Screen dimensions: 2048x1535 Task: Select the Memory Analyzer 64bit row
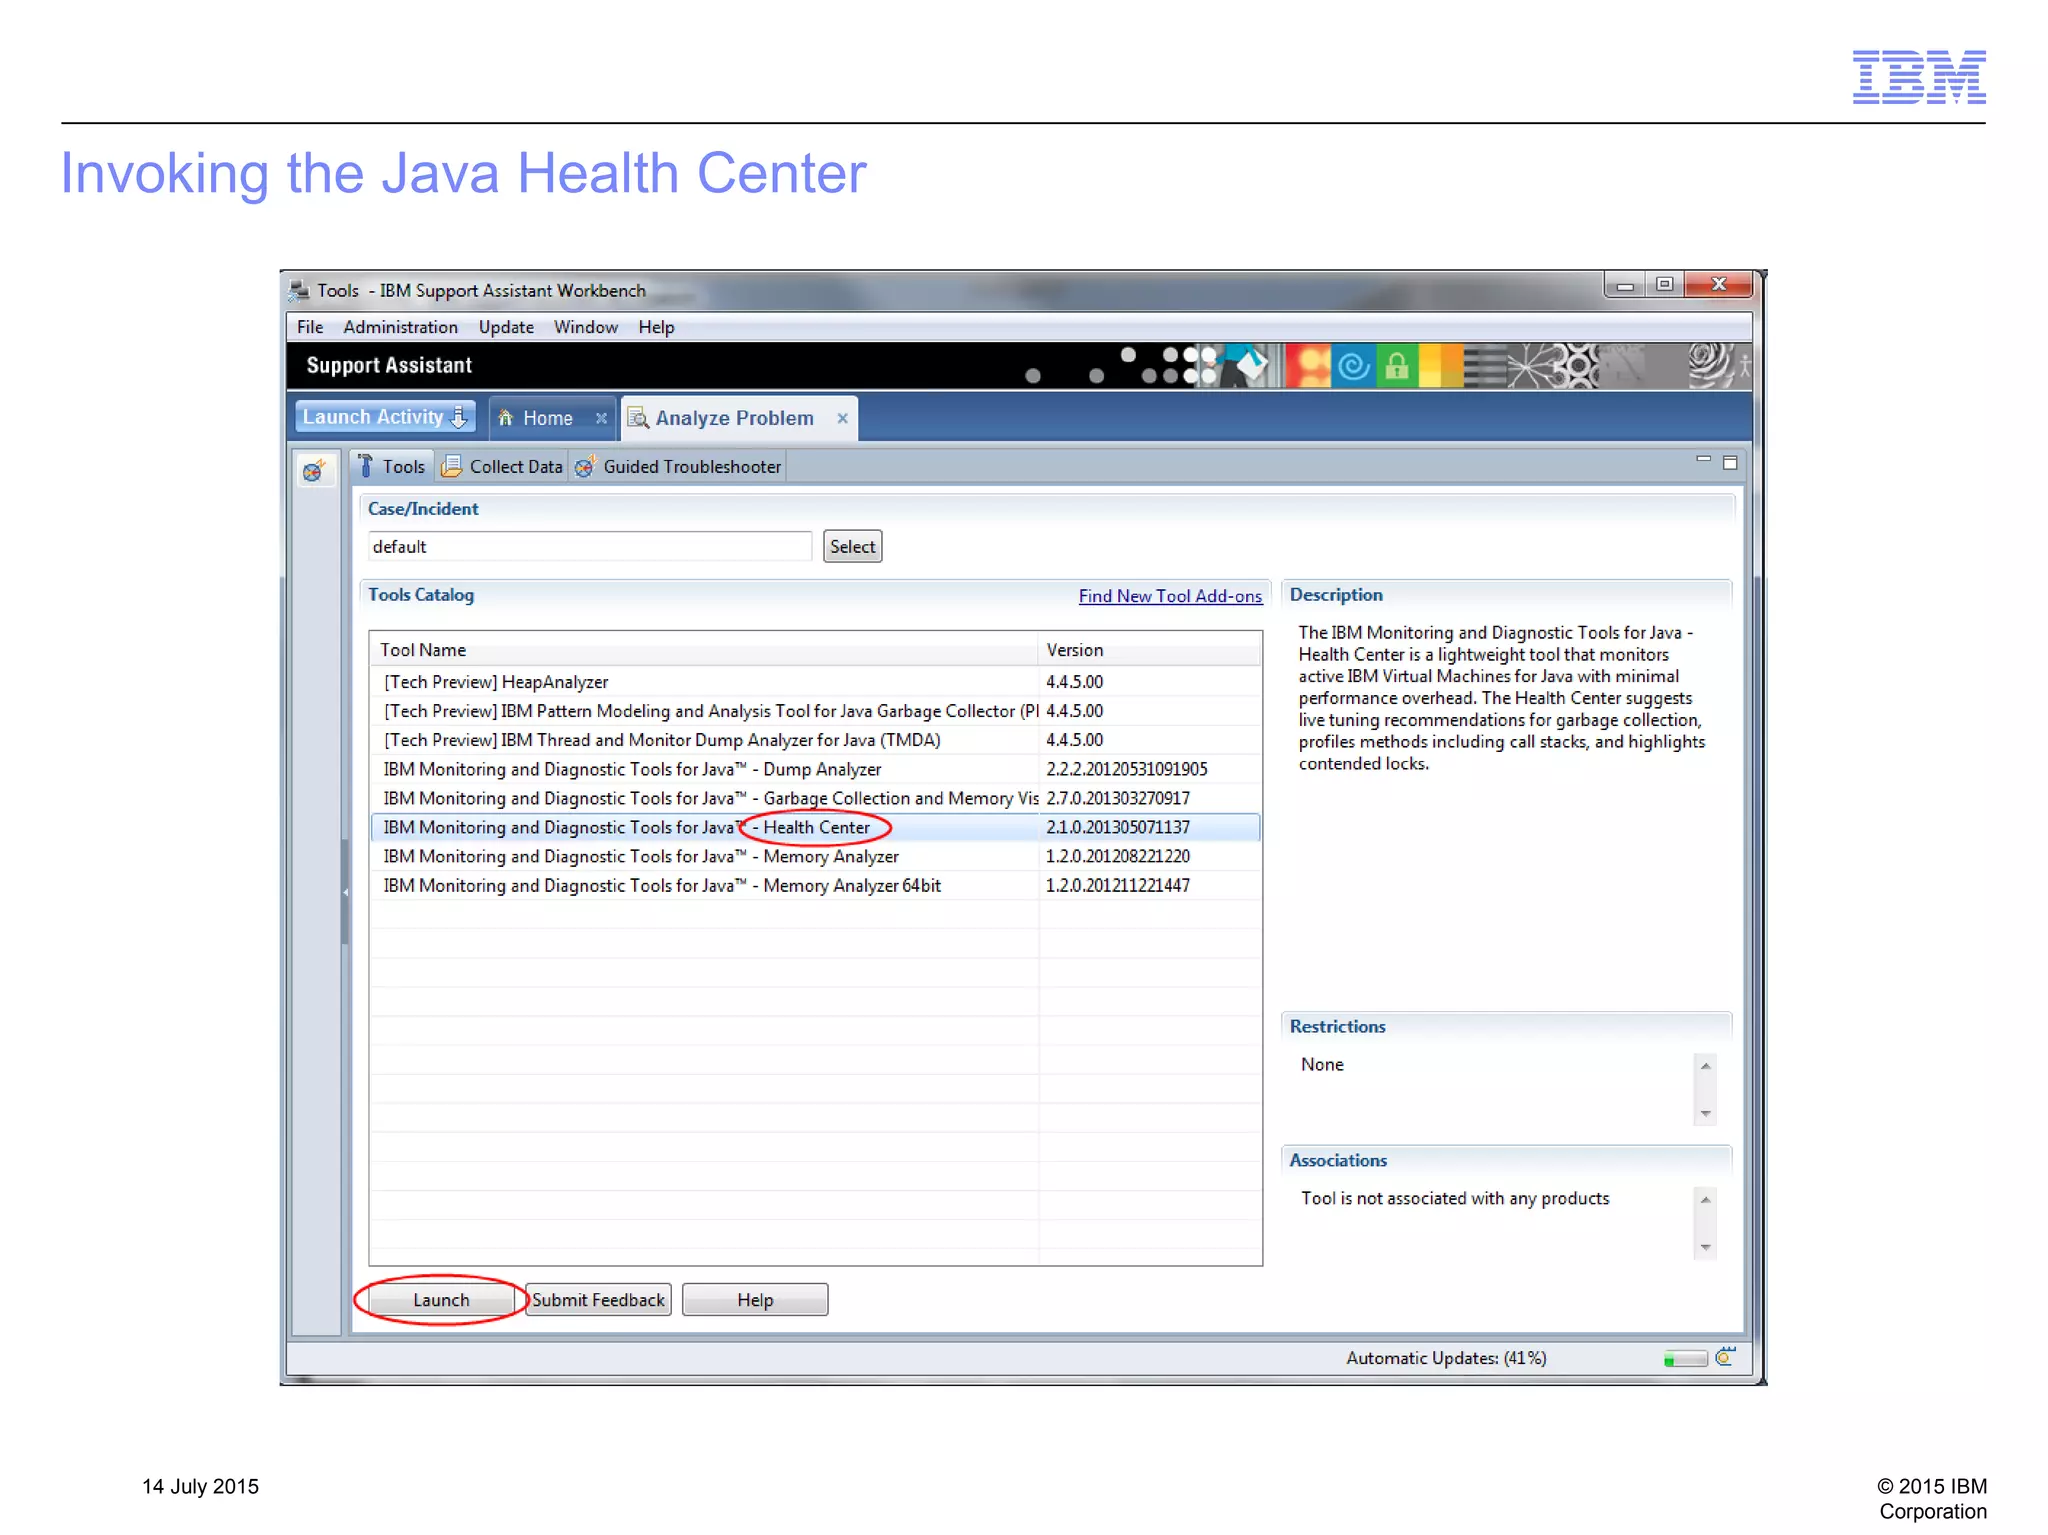point(815,885)
